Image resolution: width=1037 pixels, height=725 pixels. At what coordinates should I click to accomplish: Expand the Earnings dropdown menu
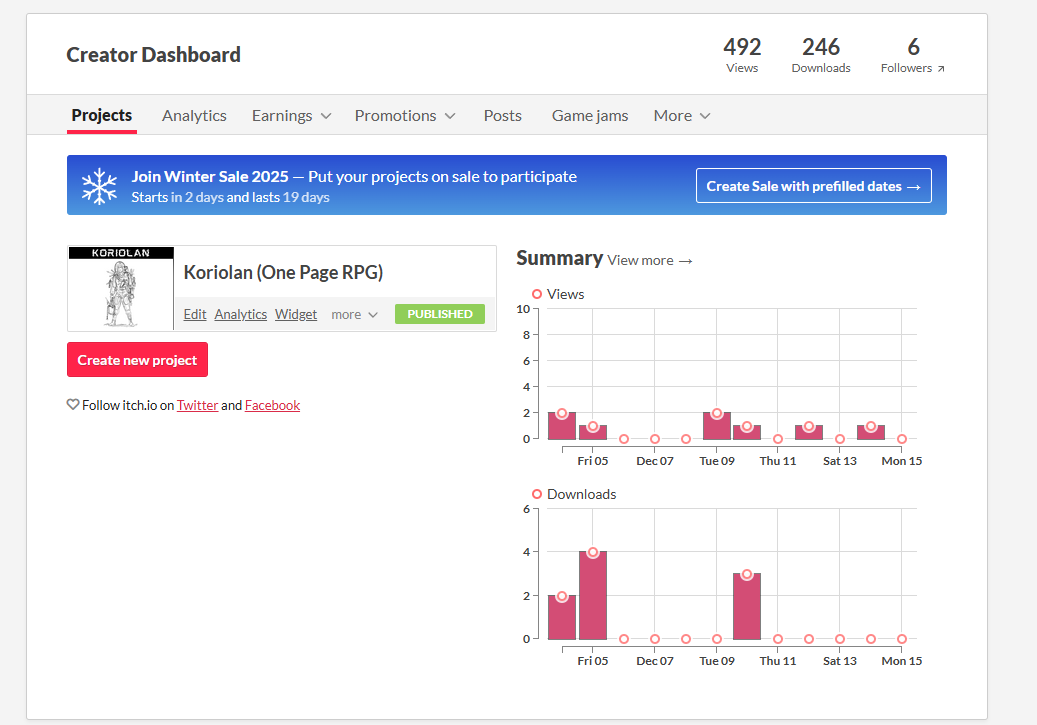click(x=291, y=116)
